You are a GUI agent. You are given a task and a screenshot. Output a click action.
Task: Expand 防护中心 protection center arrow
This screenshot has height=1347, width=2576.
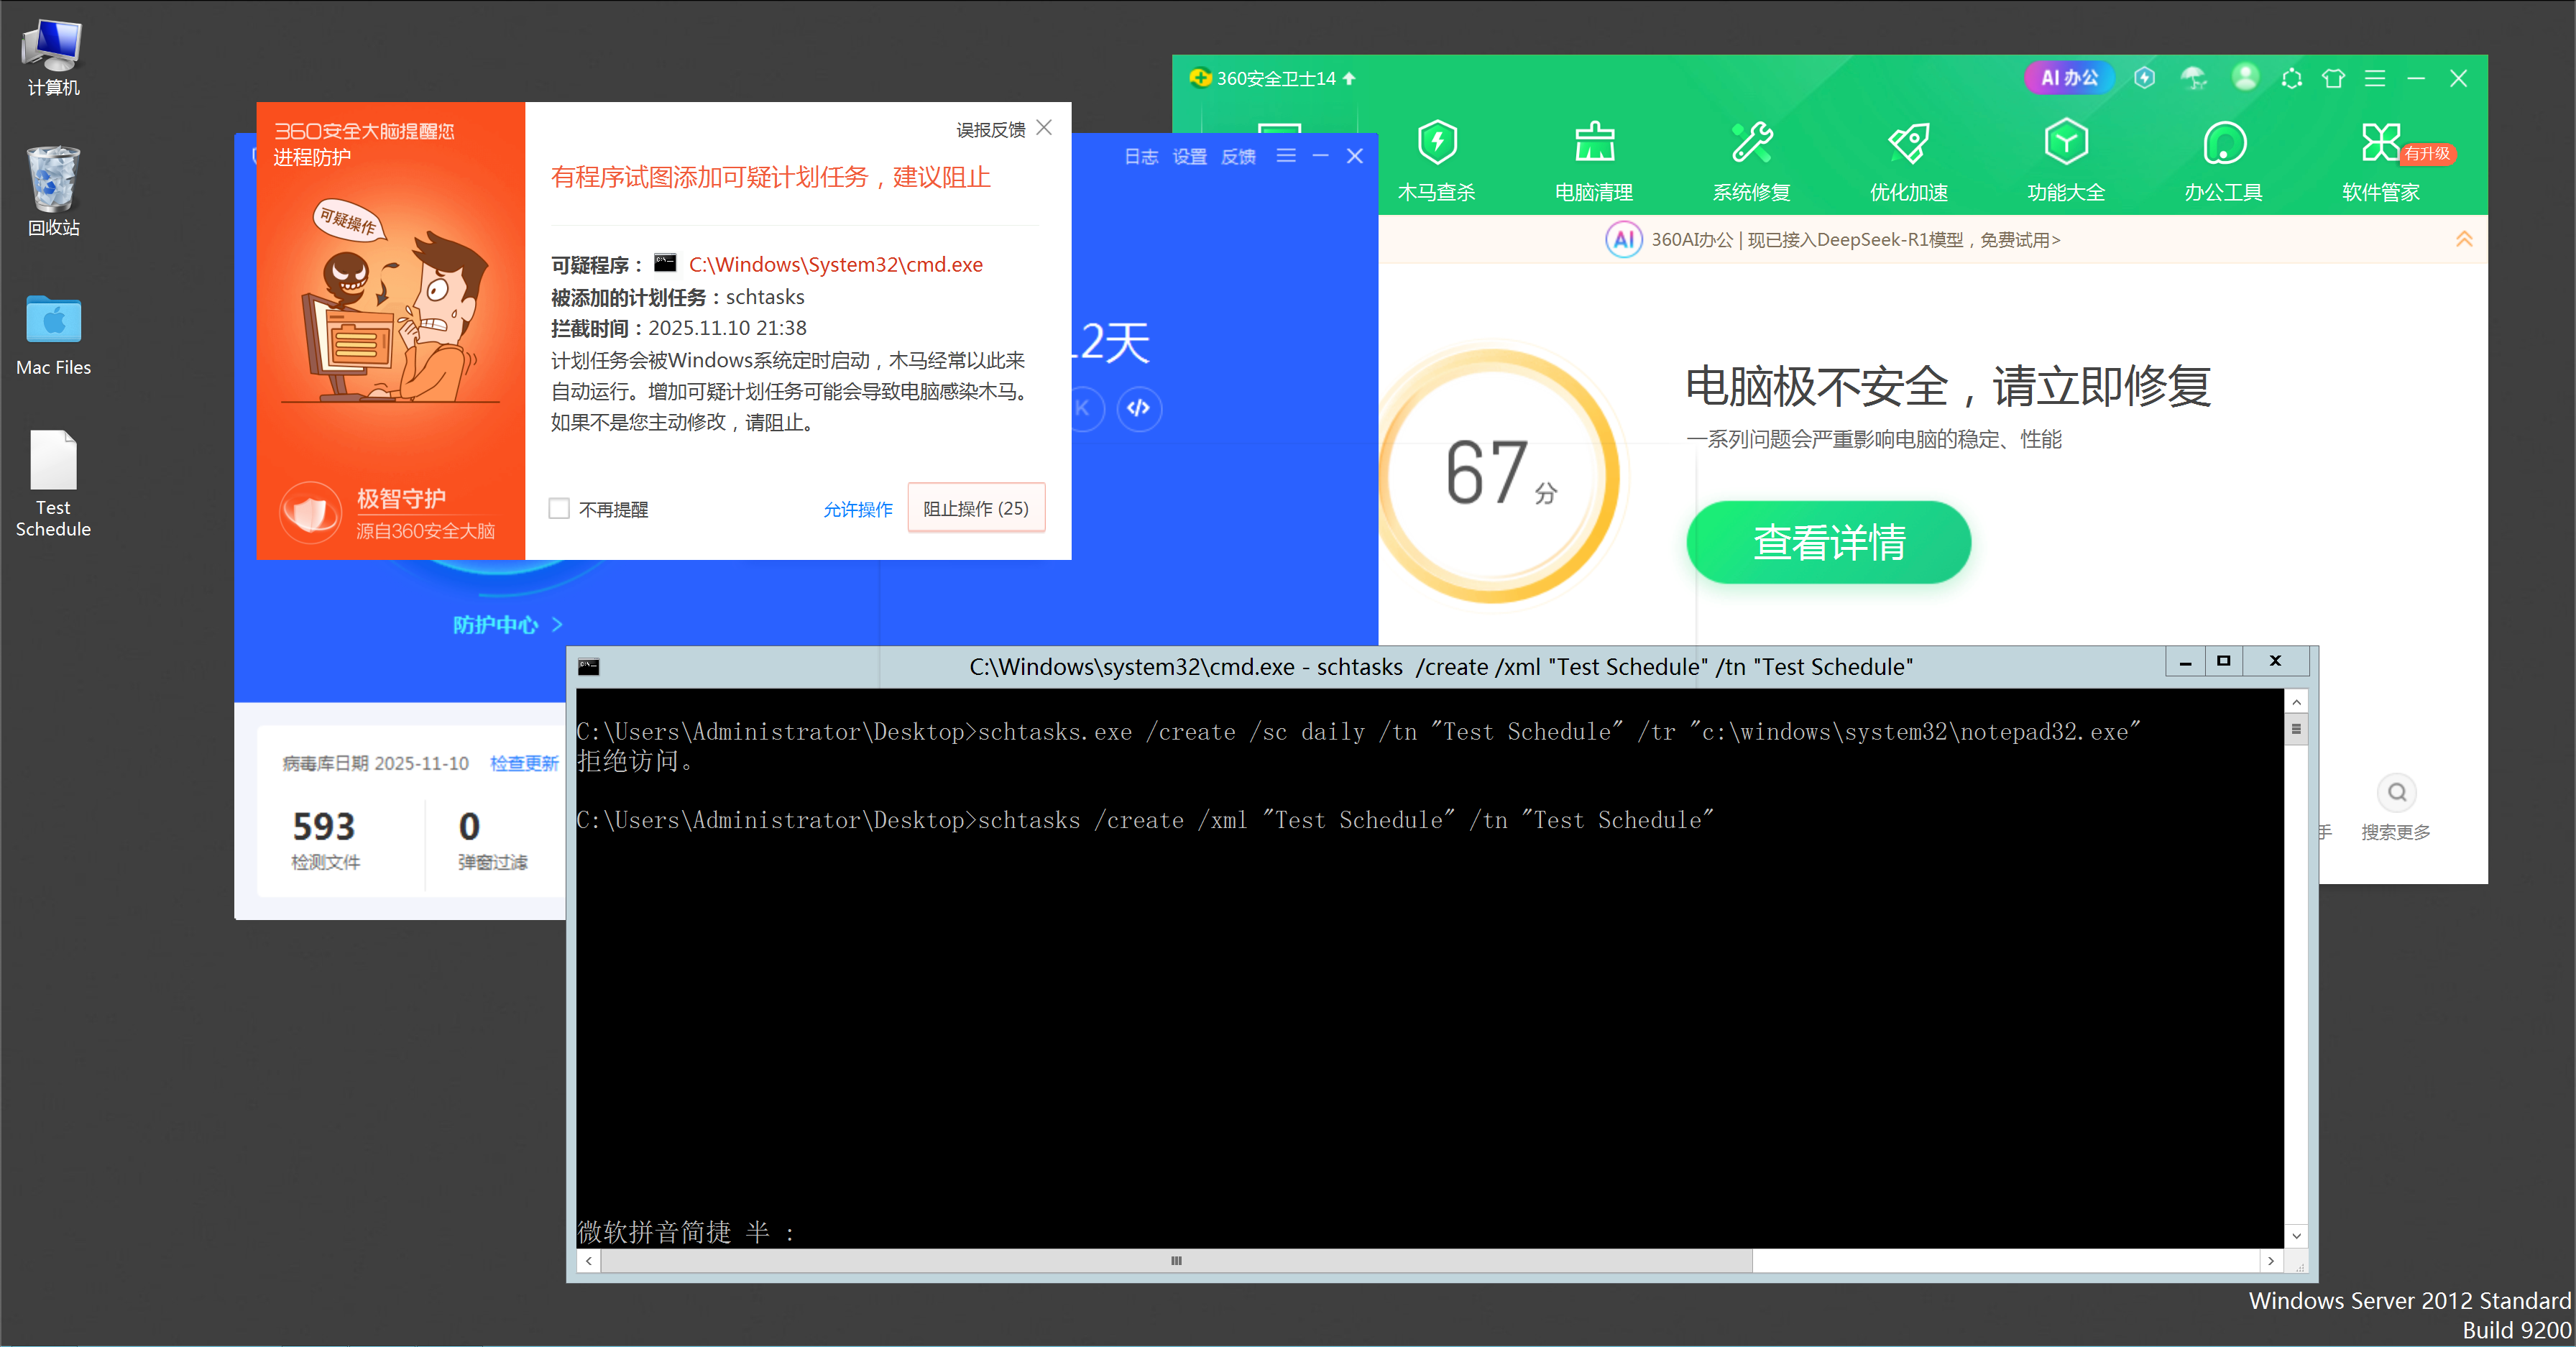pyautogui.click(x=557, y=625)
